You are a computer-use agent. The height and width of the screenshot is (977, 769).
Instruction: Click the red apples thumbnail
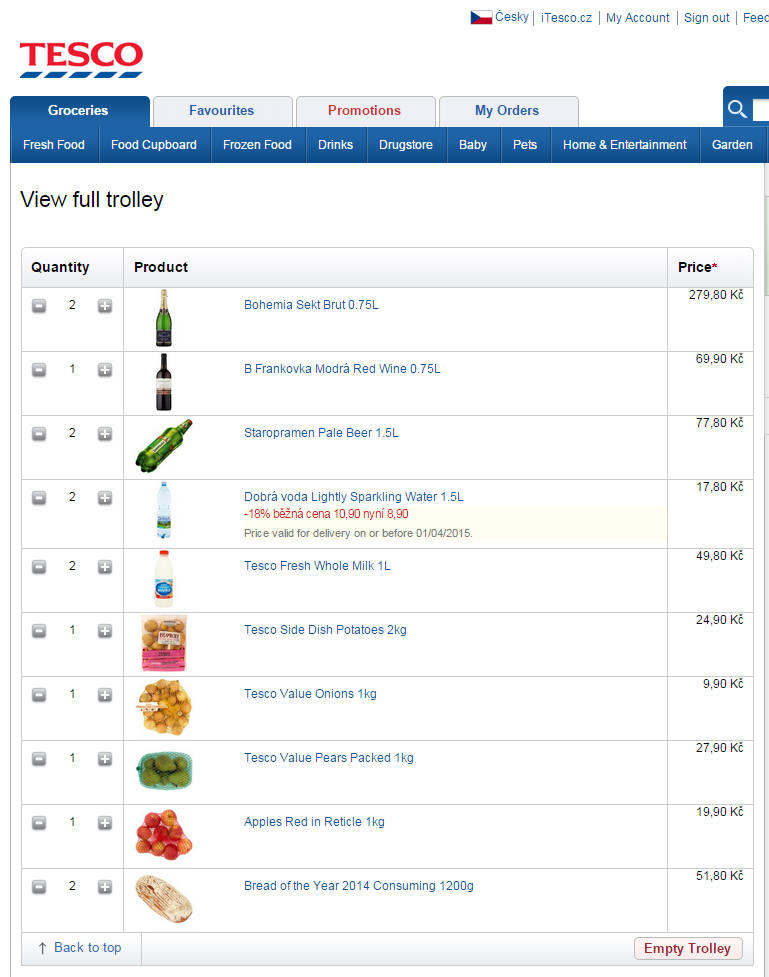(x=164, y=835)
